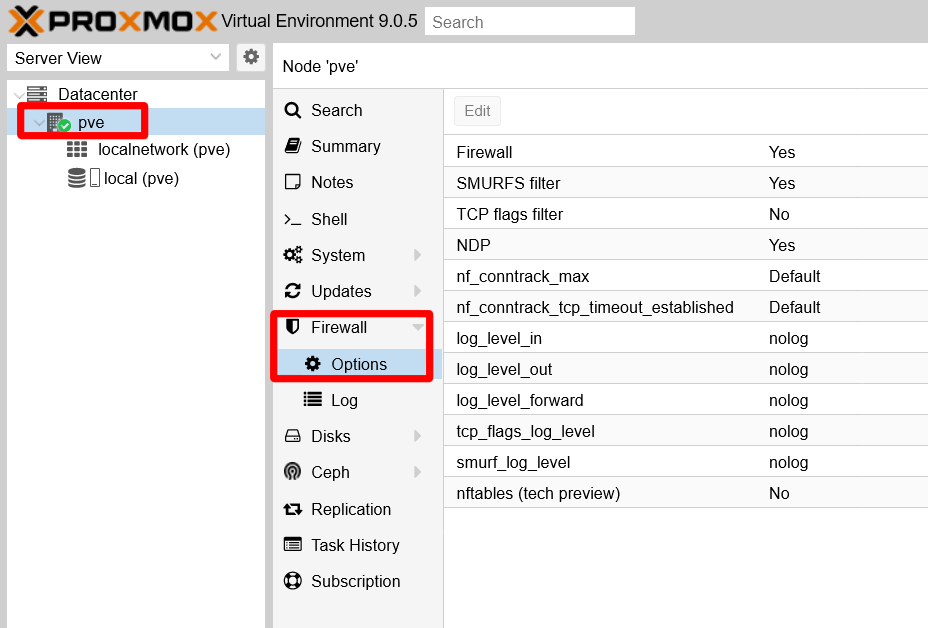
Task: Click the Search magnifier icon in node menu
Action: coord(290,110)
